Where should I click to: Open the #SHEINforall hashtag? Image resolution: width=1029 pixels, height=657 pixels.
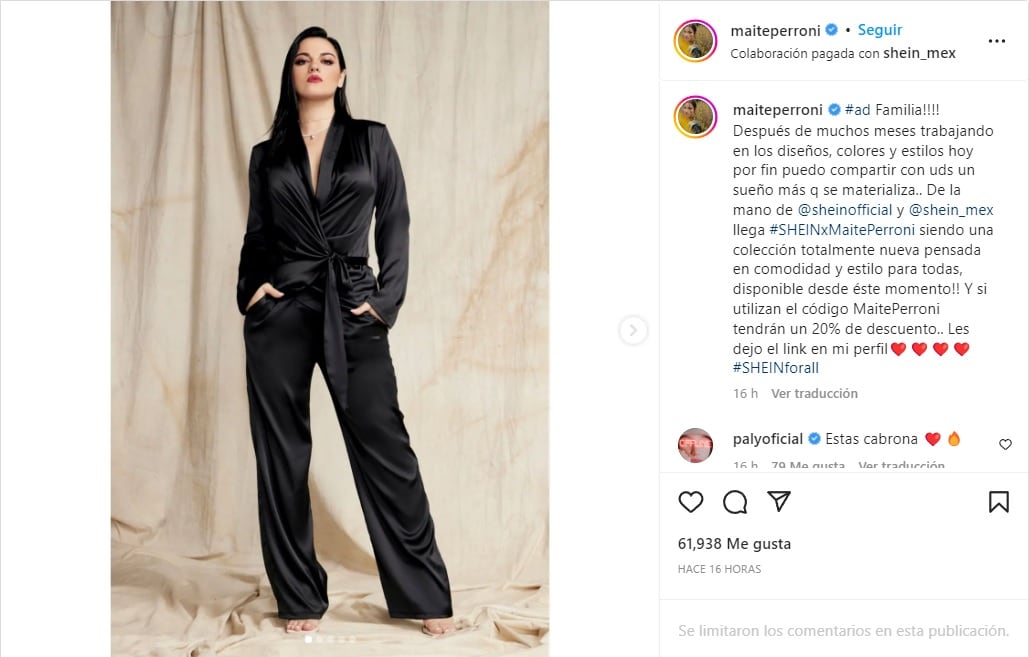[x=776, y=368]
